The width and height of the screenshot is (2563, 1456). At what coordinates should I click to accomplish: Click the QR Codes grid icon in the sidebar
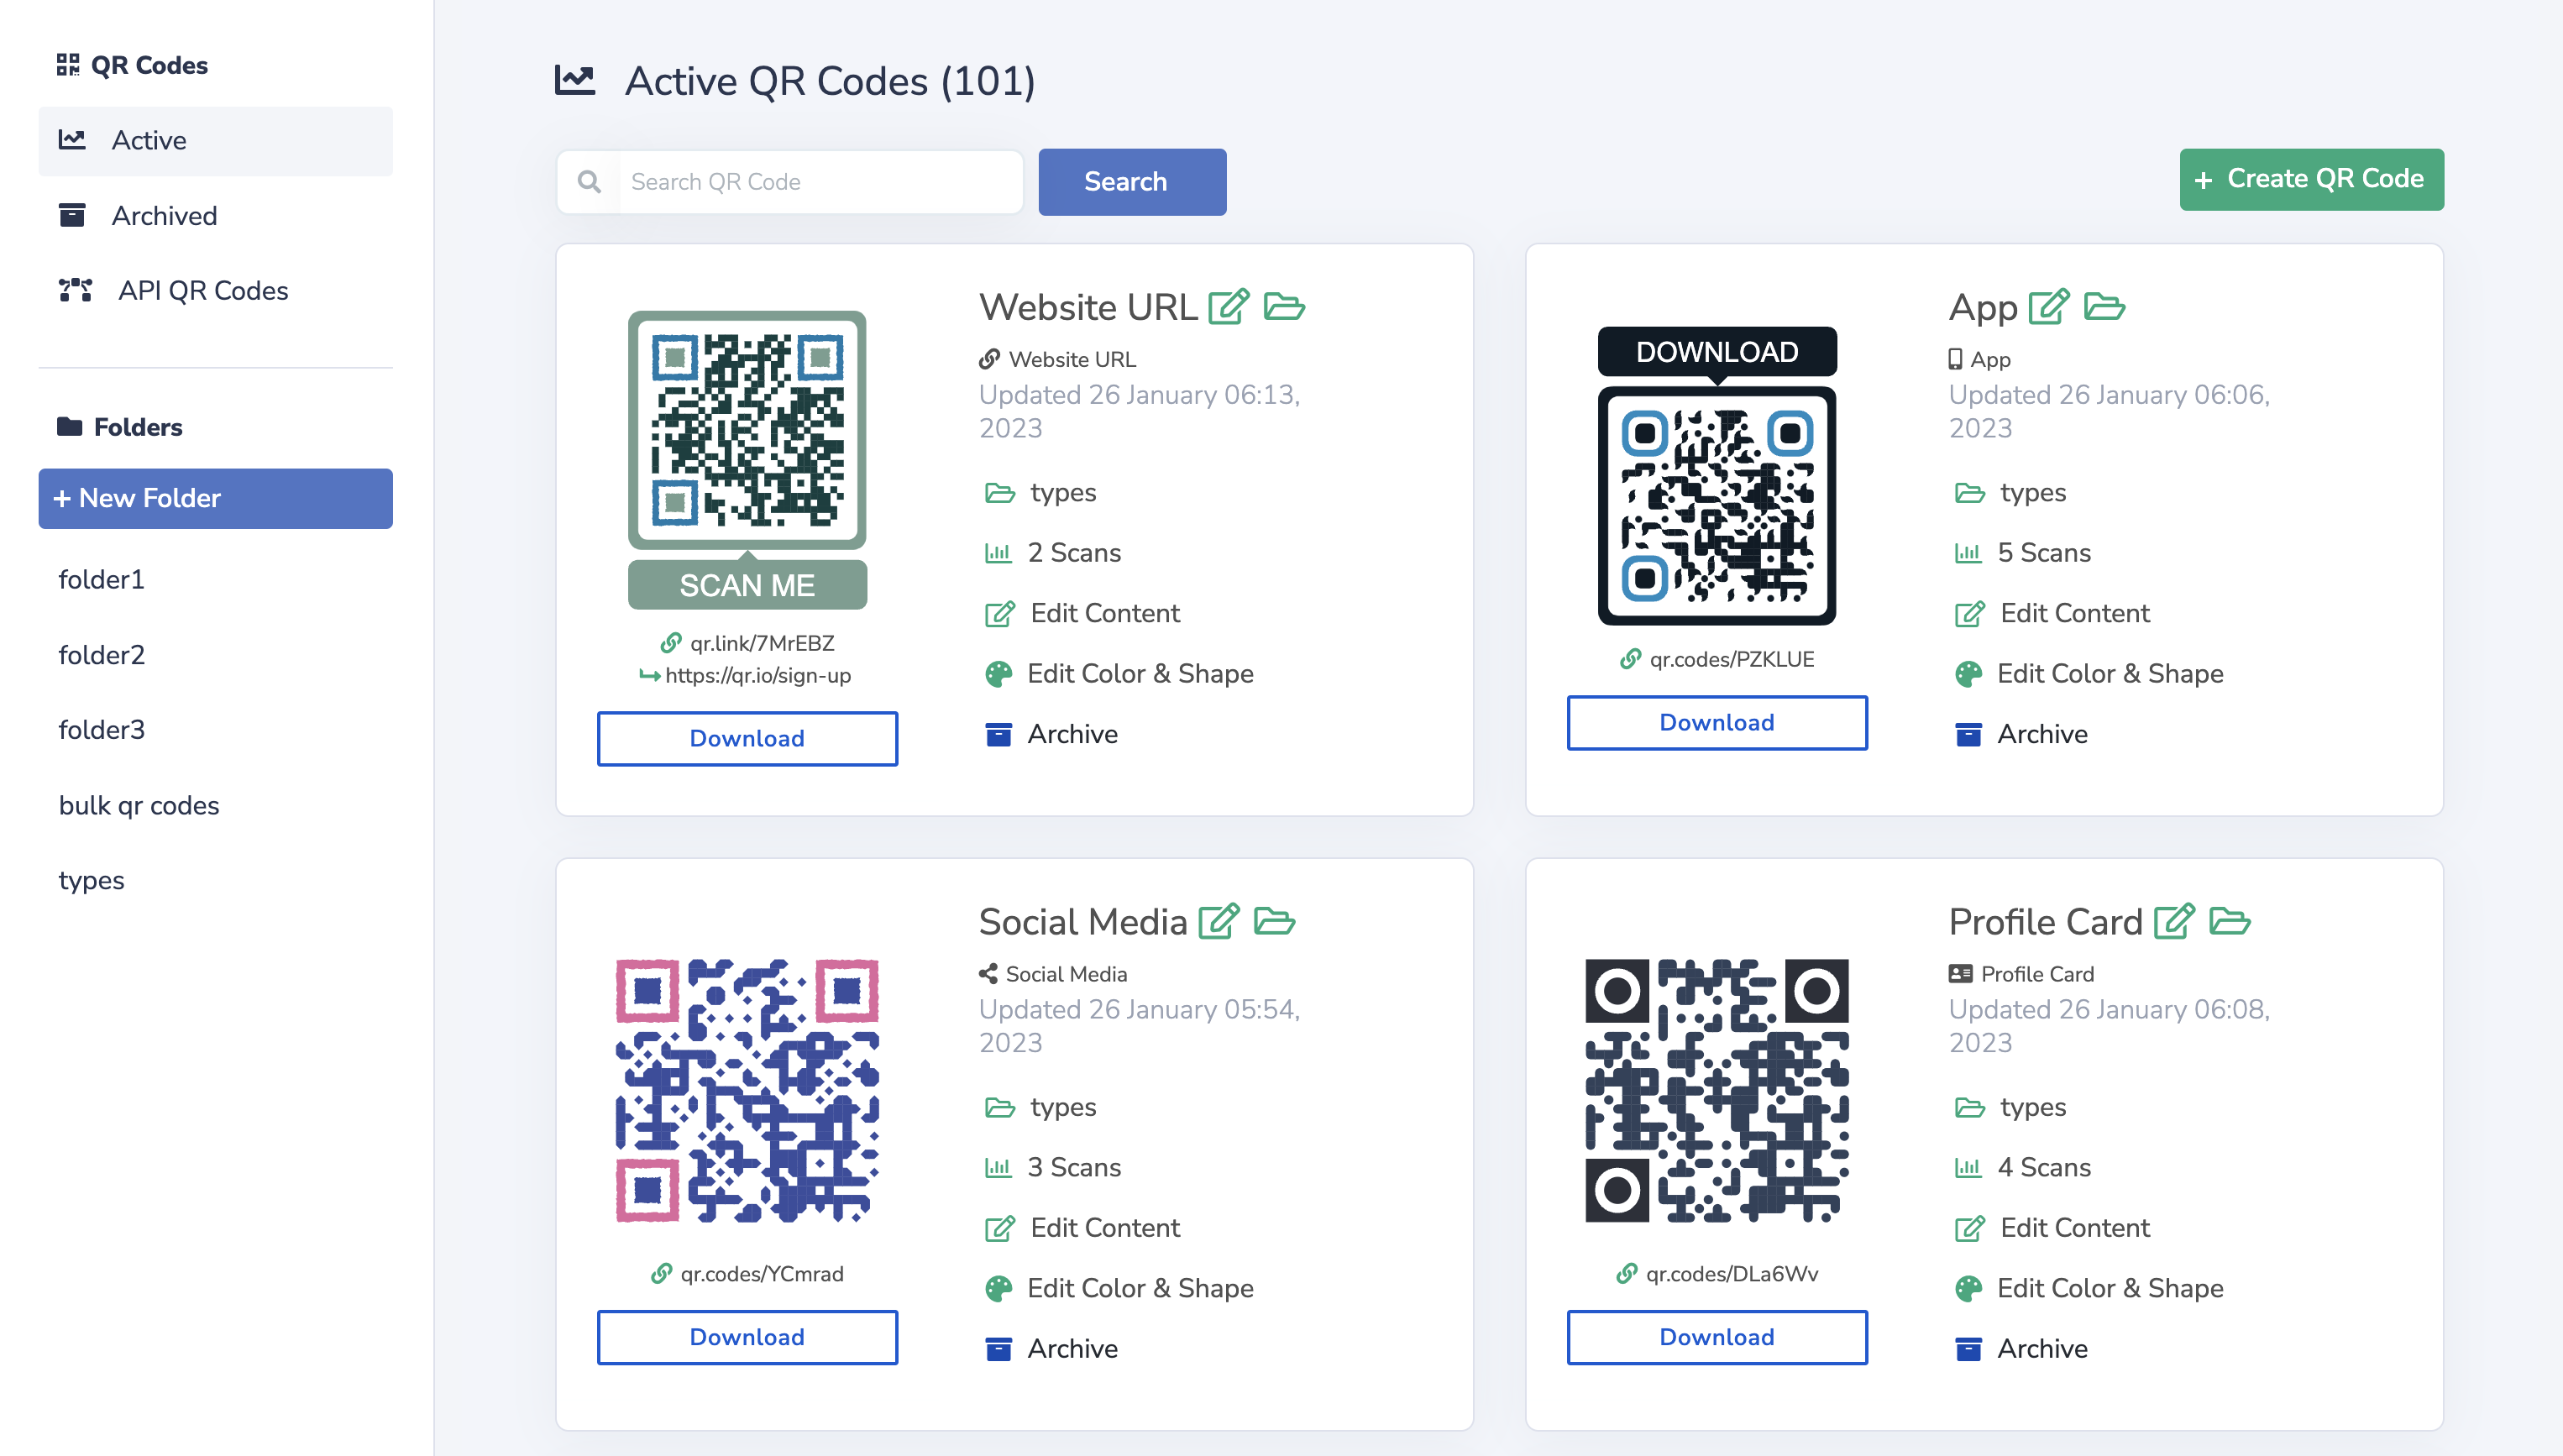coord(67,64)
